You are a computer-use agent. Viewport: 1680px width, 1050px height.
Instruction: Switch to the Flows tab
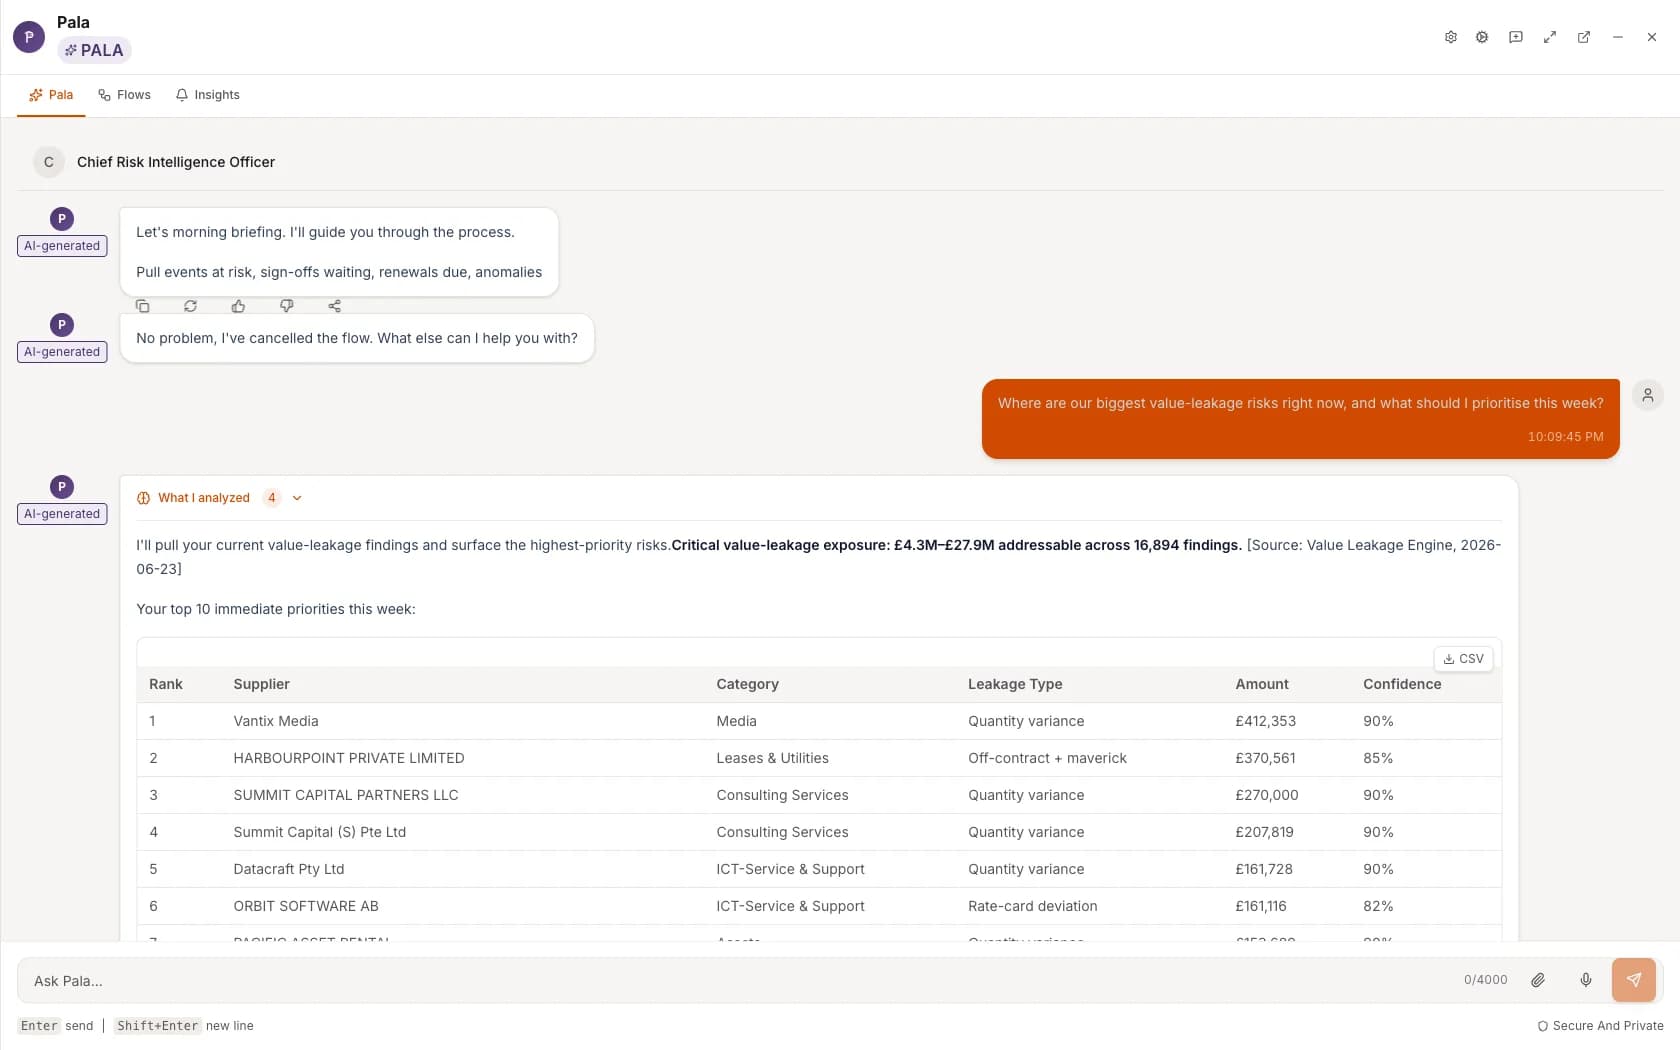124,95
